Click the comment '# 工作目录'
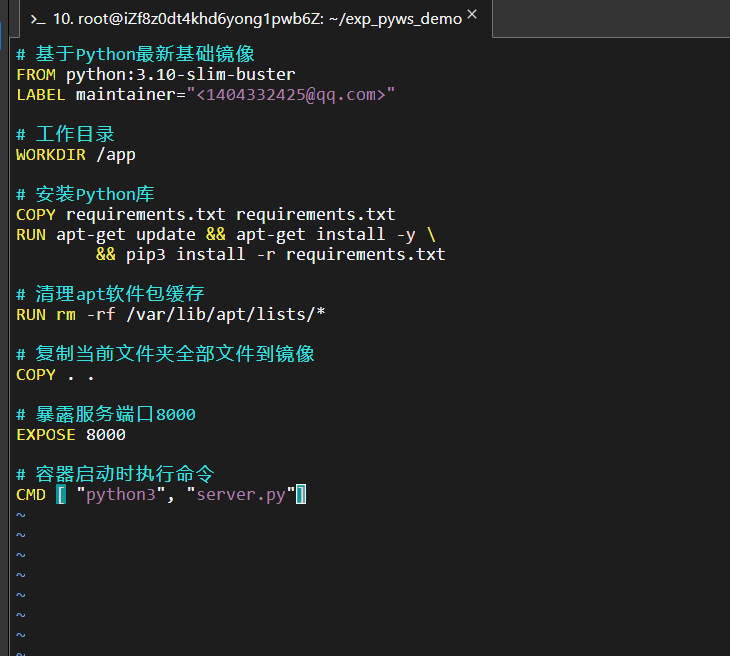 pyautogui.click(x=65, y=134)
